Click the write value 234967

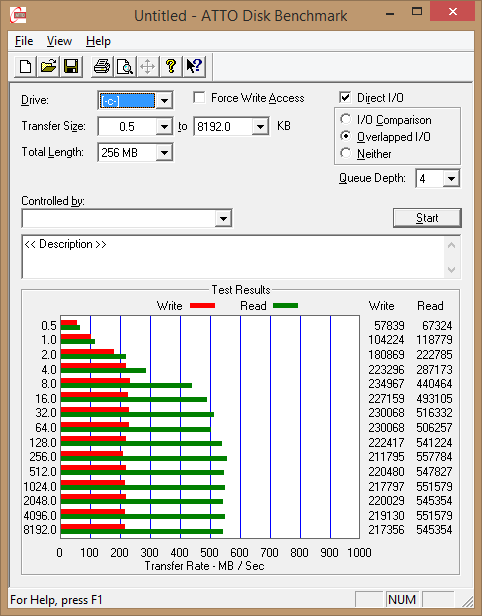(x=386, y=383)
